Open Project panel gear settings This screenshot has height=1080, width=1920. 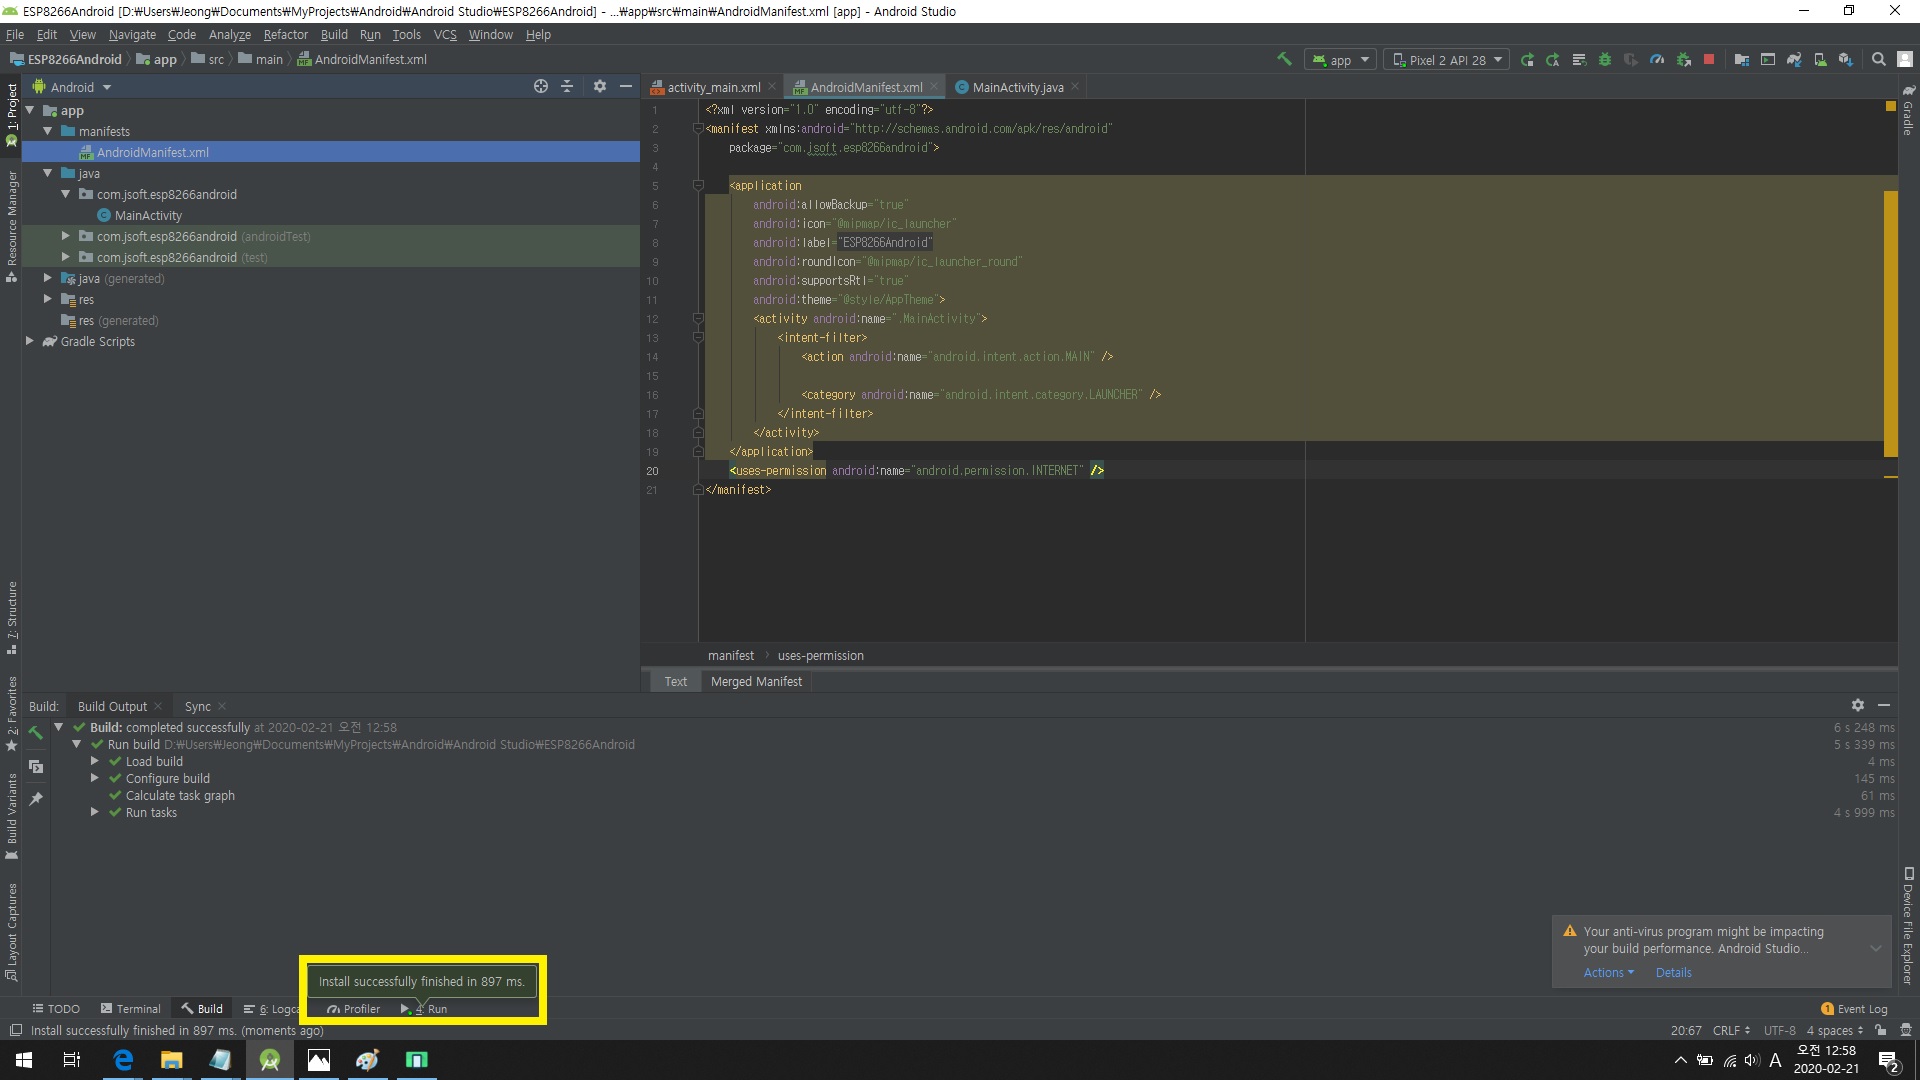(x=600, y=87)
